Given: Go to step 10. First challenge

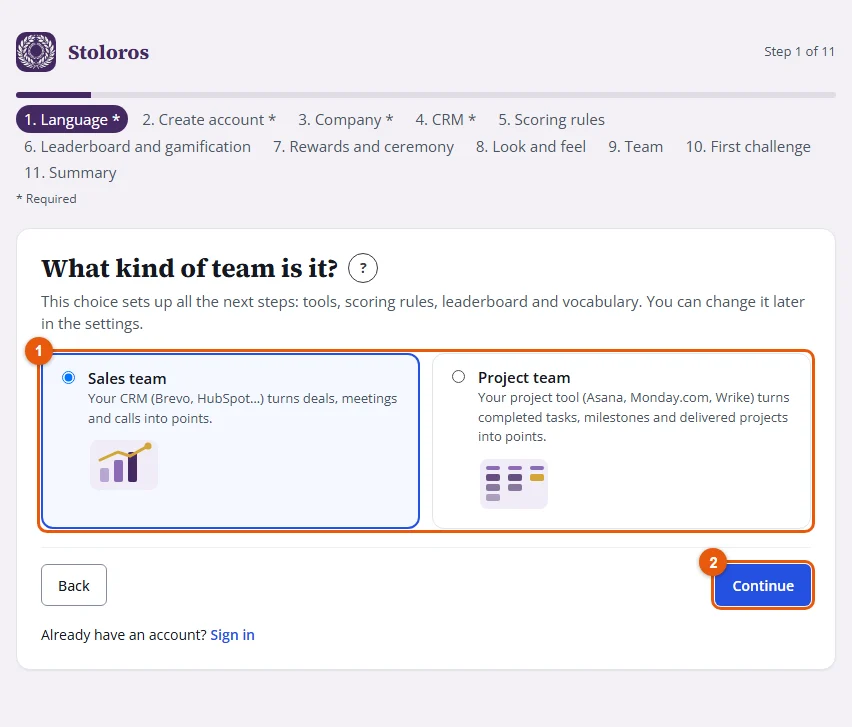Looking at the screenshot, I should pos(748,147).
